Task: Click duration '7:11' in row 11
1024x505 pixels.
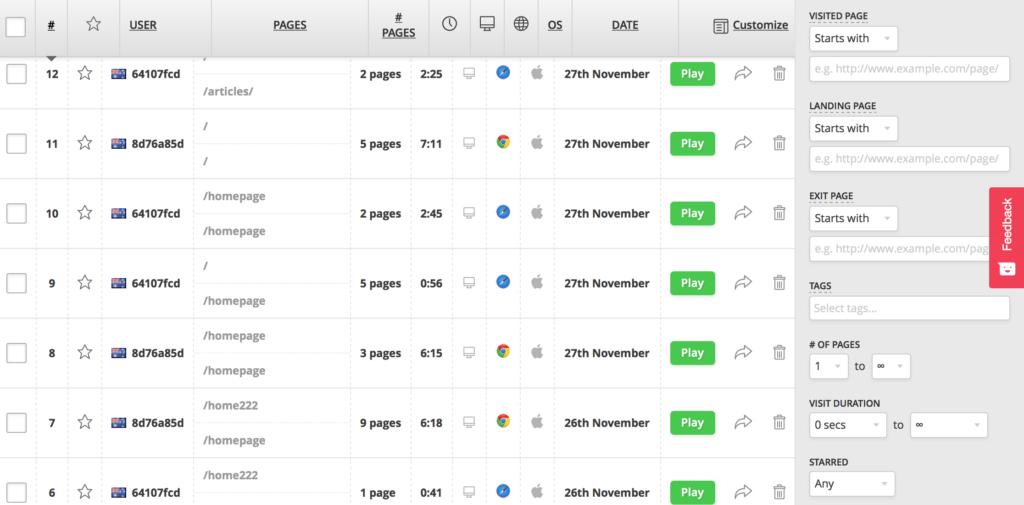Action: [431, 144]
